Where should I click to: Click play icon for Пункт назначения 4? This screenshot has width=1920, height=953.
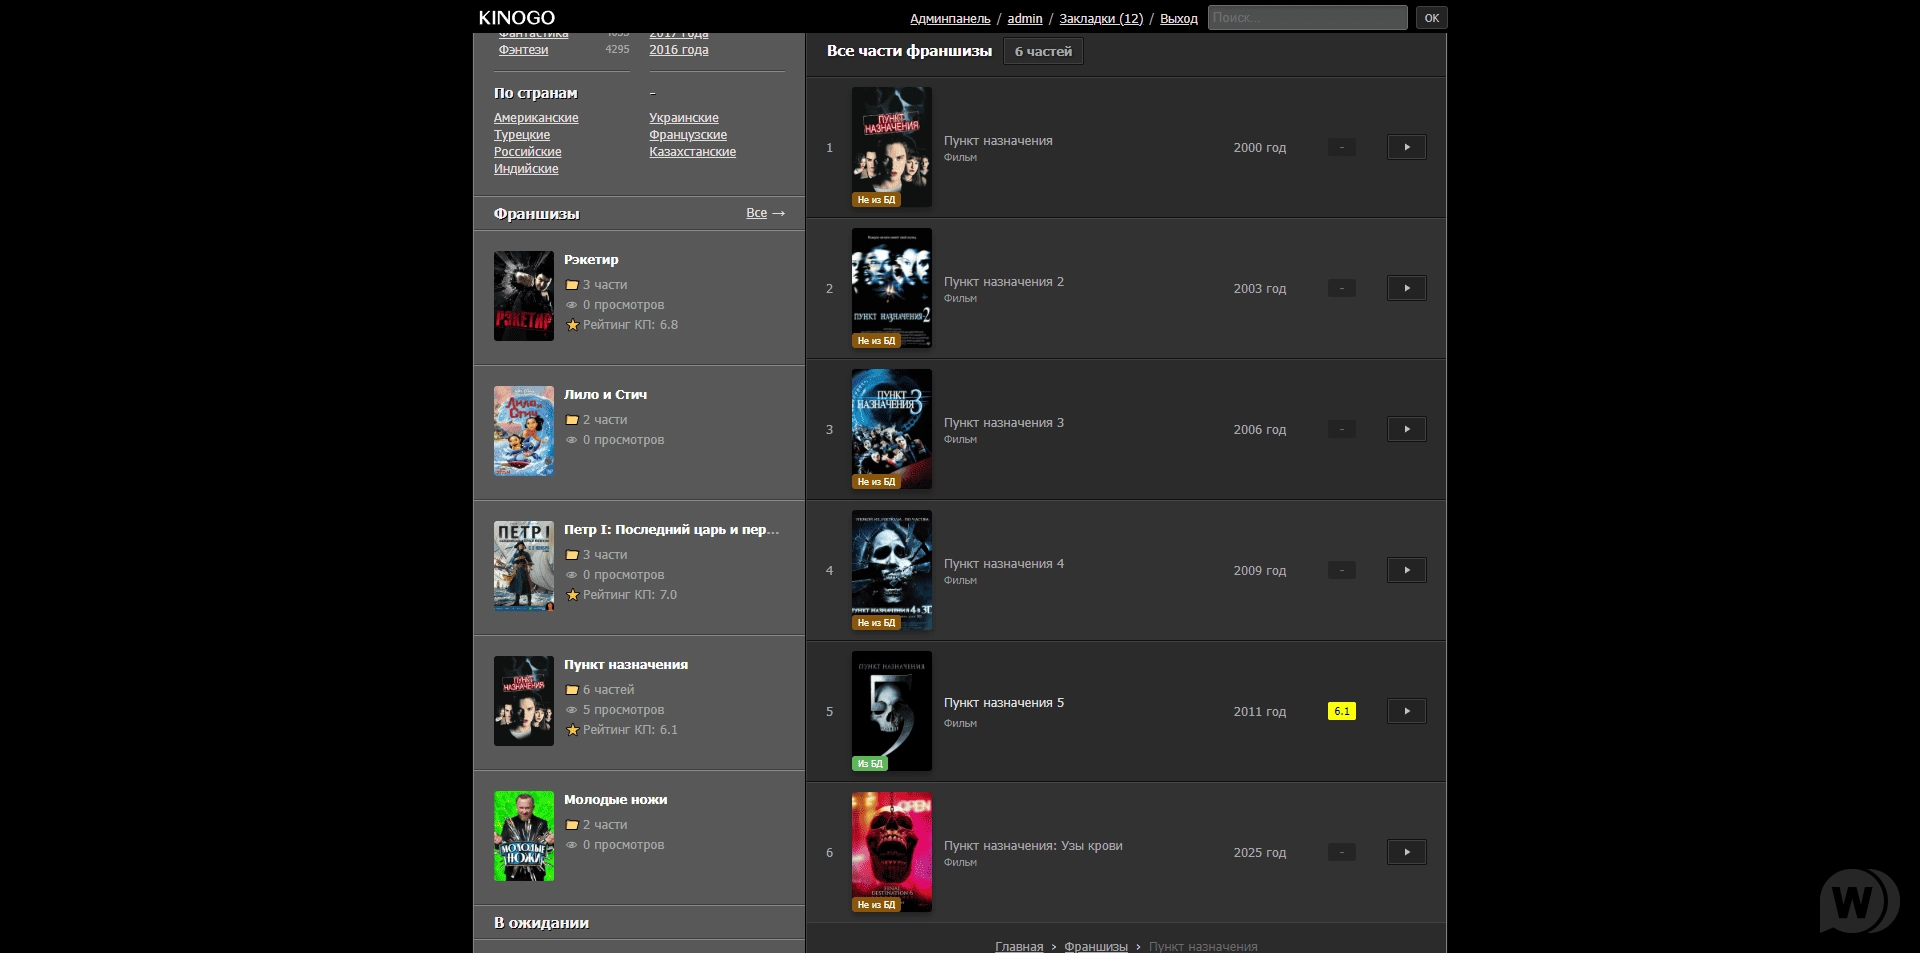[1406, 570]
